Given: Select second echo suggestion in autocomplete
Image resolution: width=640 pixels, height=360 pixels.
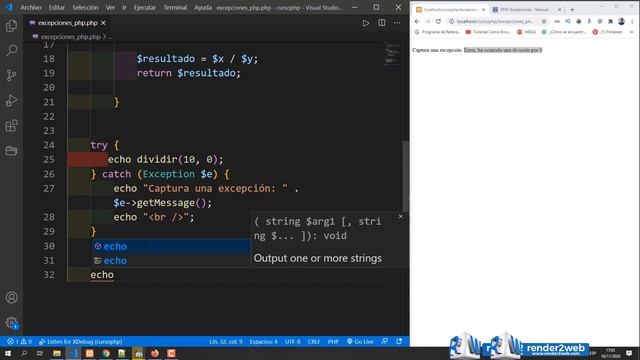Looking at the screenshot, I should tap(171, 260).
